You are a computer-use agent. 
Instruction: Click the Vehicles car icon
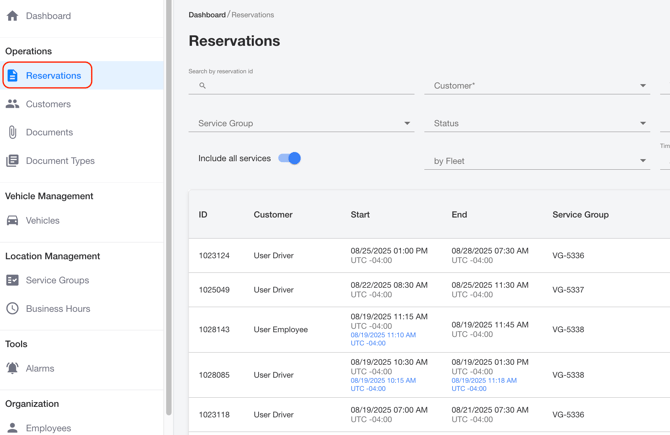point(12,220)
